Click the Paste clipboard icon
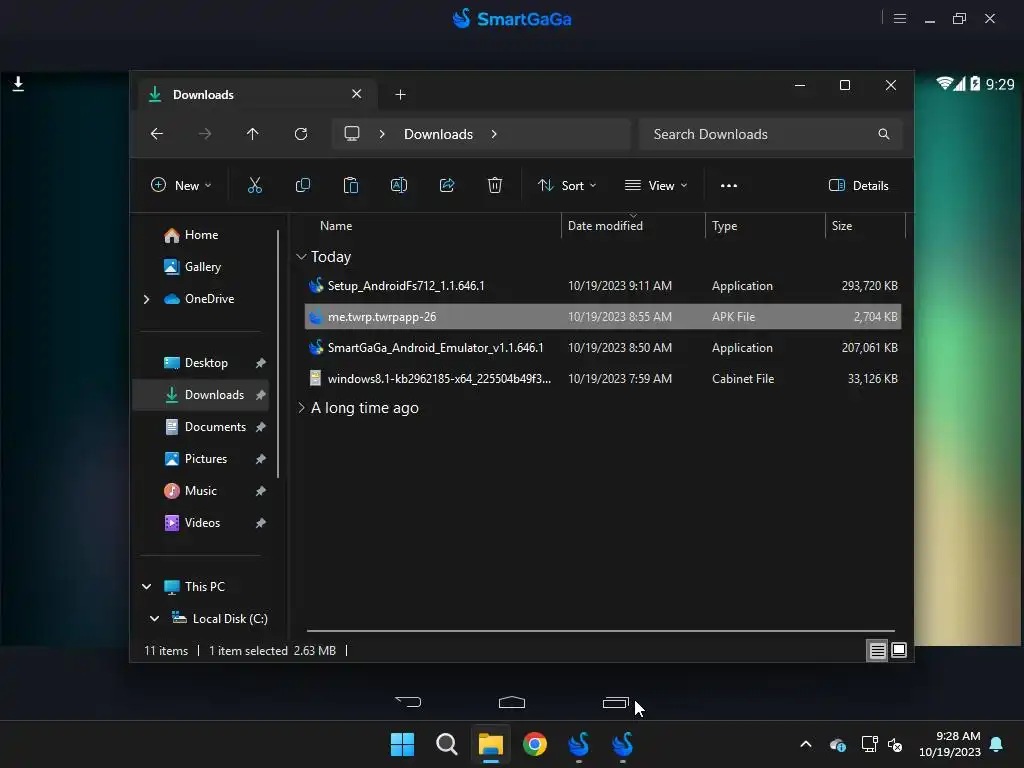 pyautogui.click(x=351, y=185)
